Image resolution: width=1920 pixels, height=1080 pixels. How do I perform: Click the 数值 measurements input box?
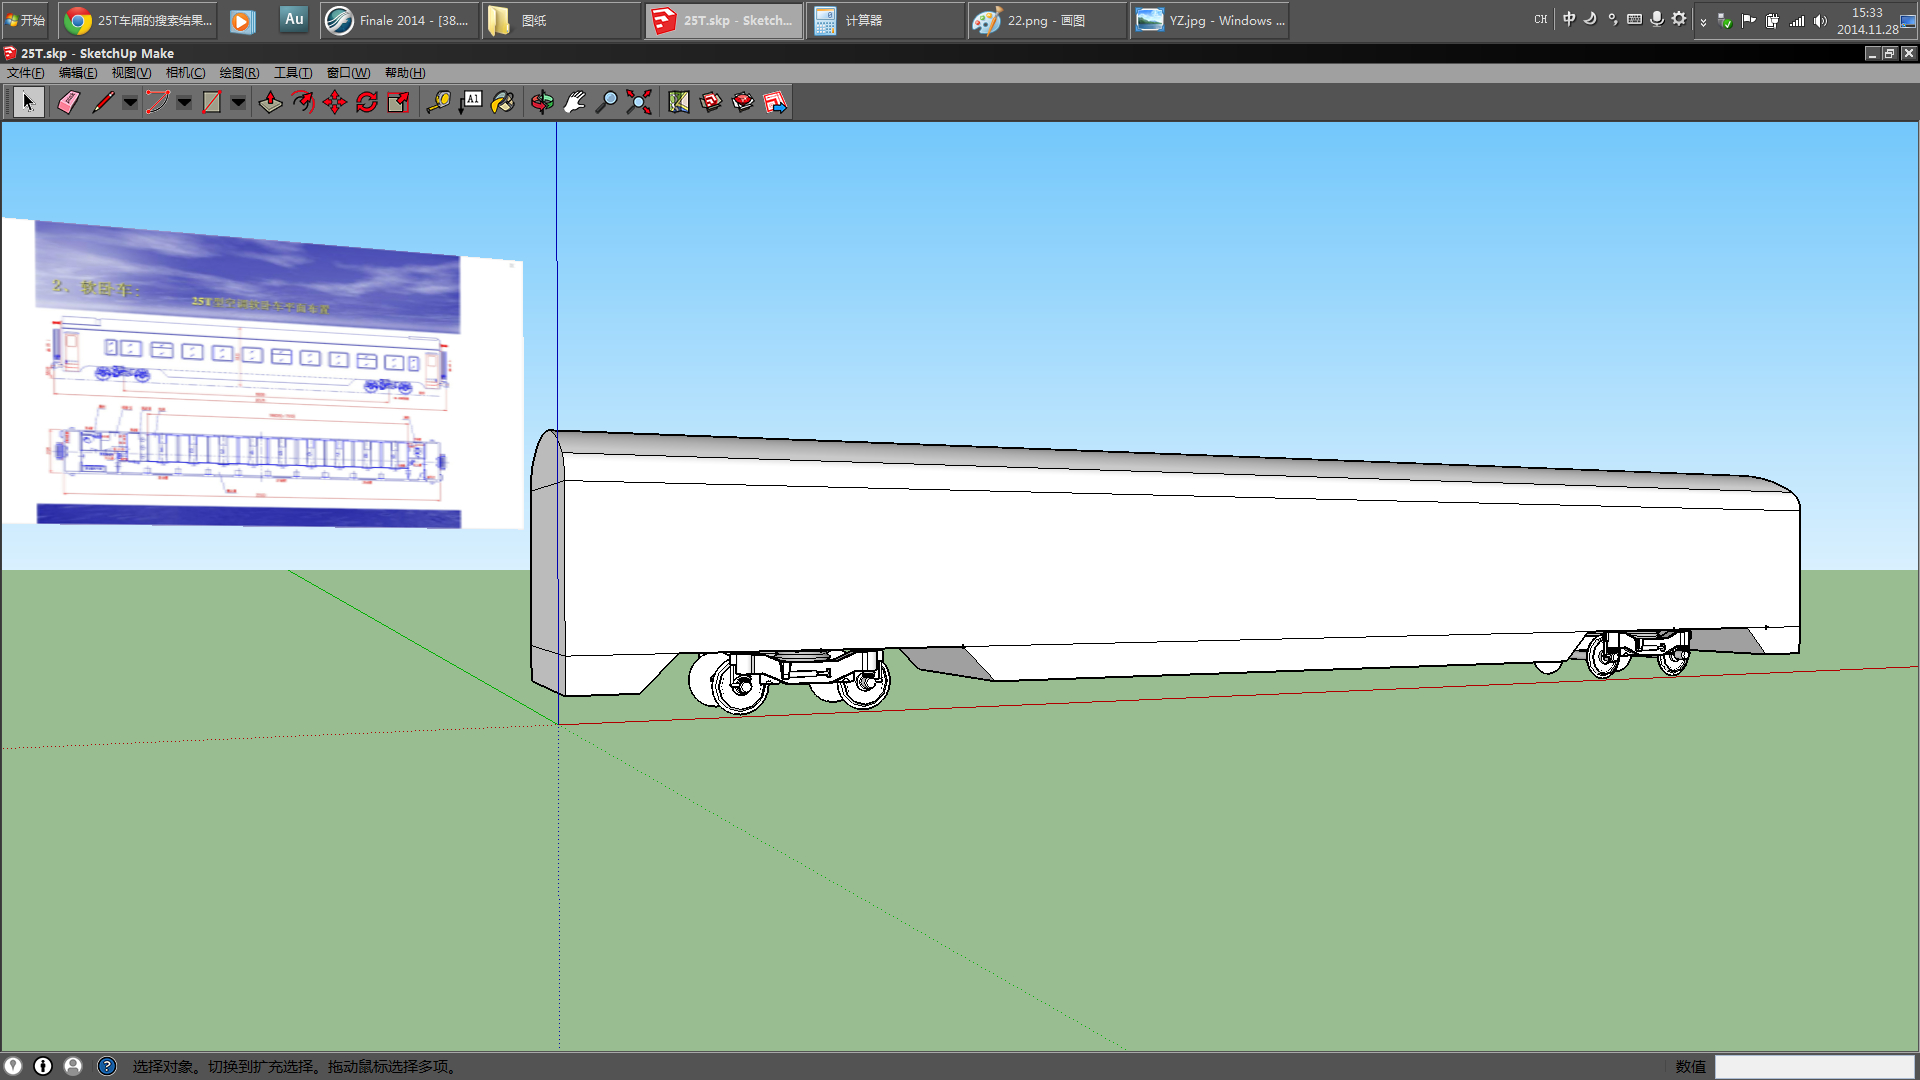tap(1814, 1066)
